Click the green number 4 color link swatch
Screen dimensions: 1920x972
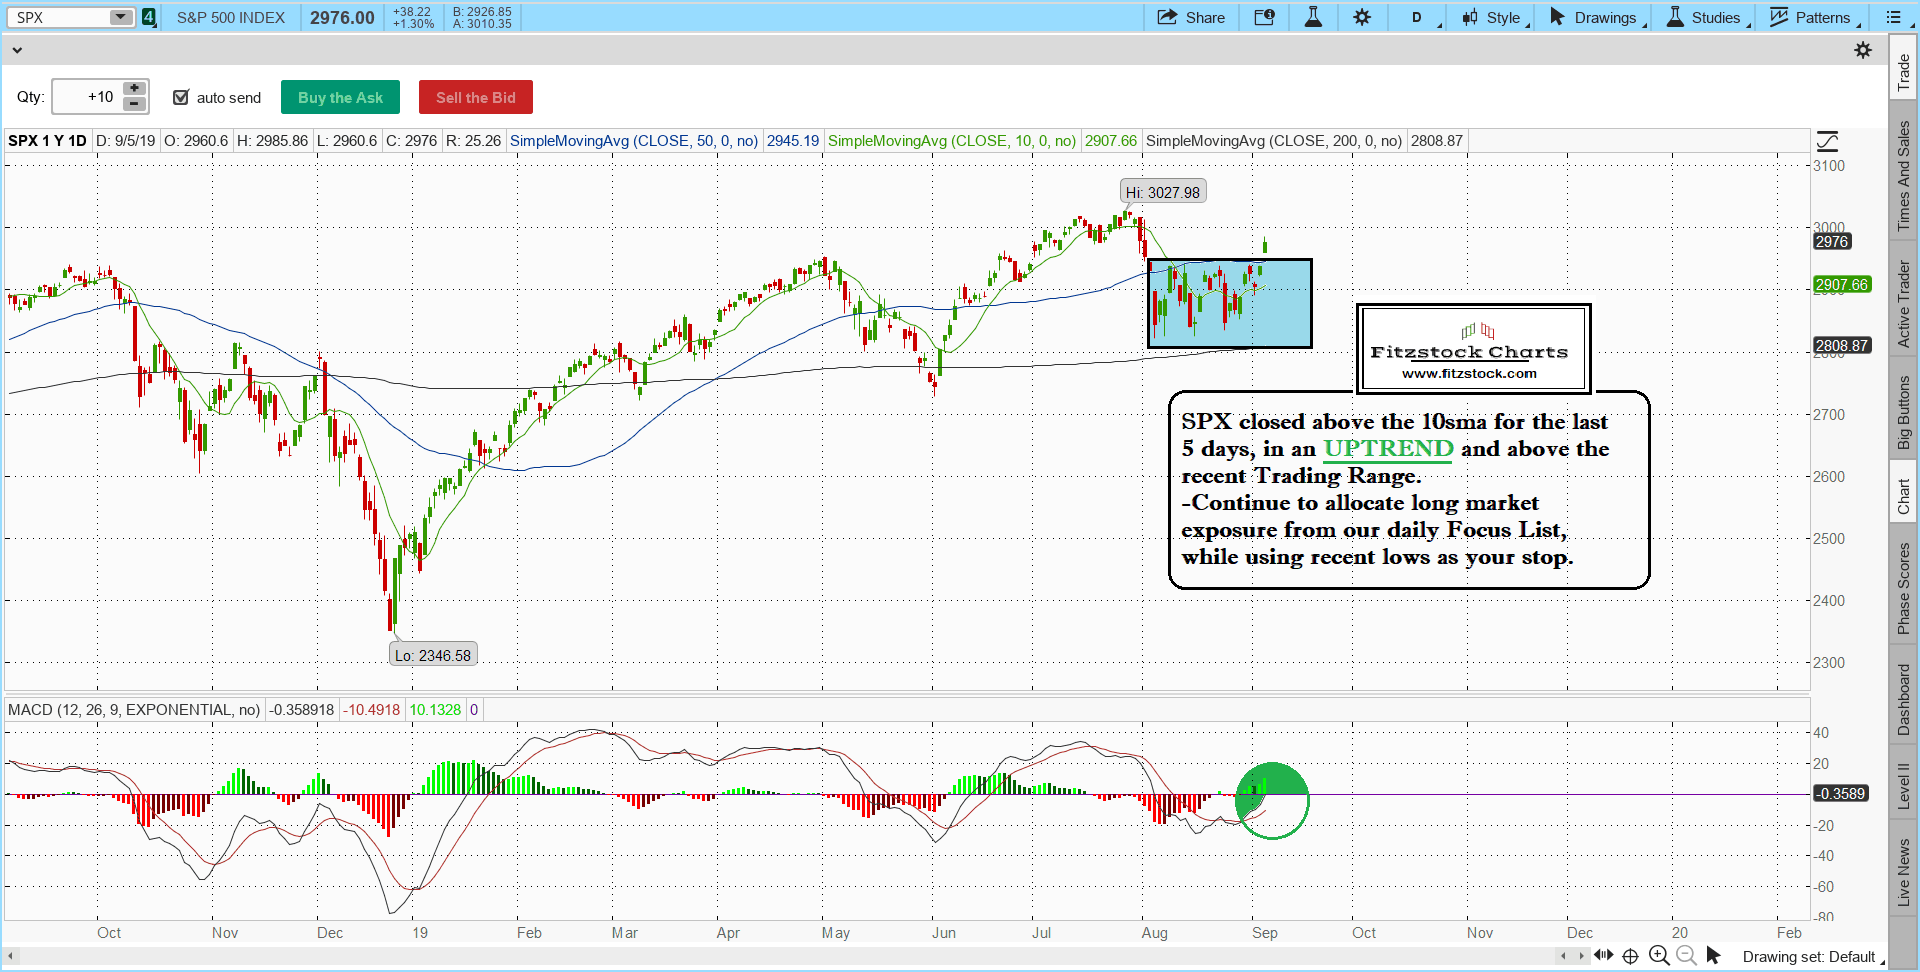click(x=149, y=17)
